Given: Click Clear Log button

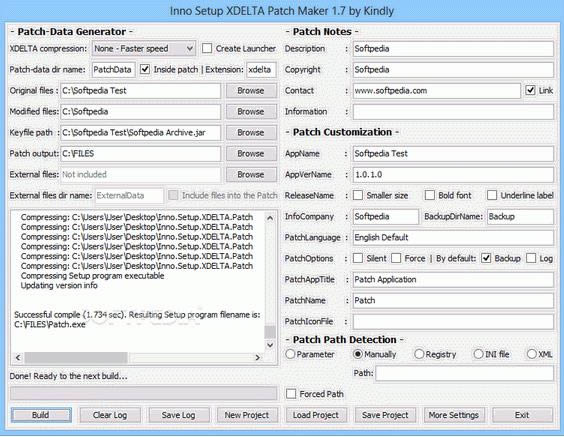Looking at the screenshot, I should coord(110,415).
